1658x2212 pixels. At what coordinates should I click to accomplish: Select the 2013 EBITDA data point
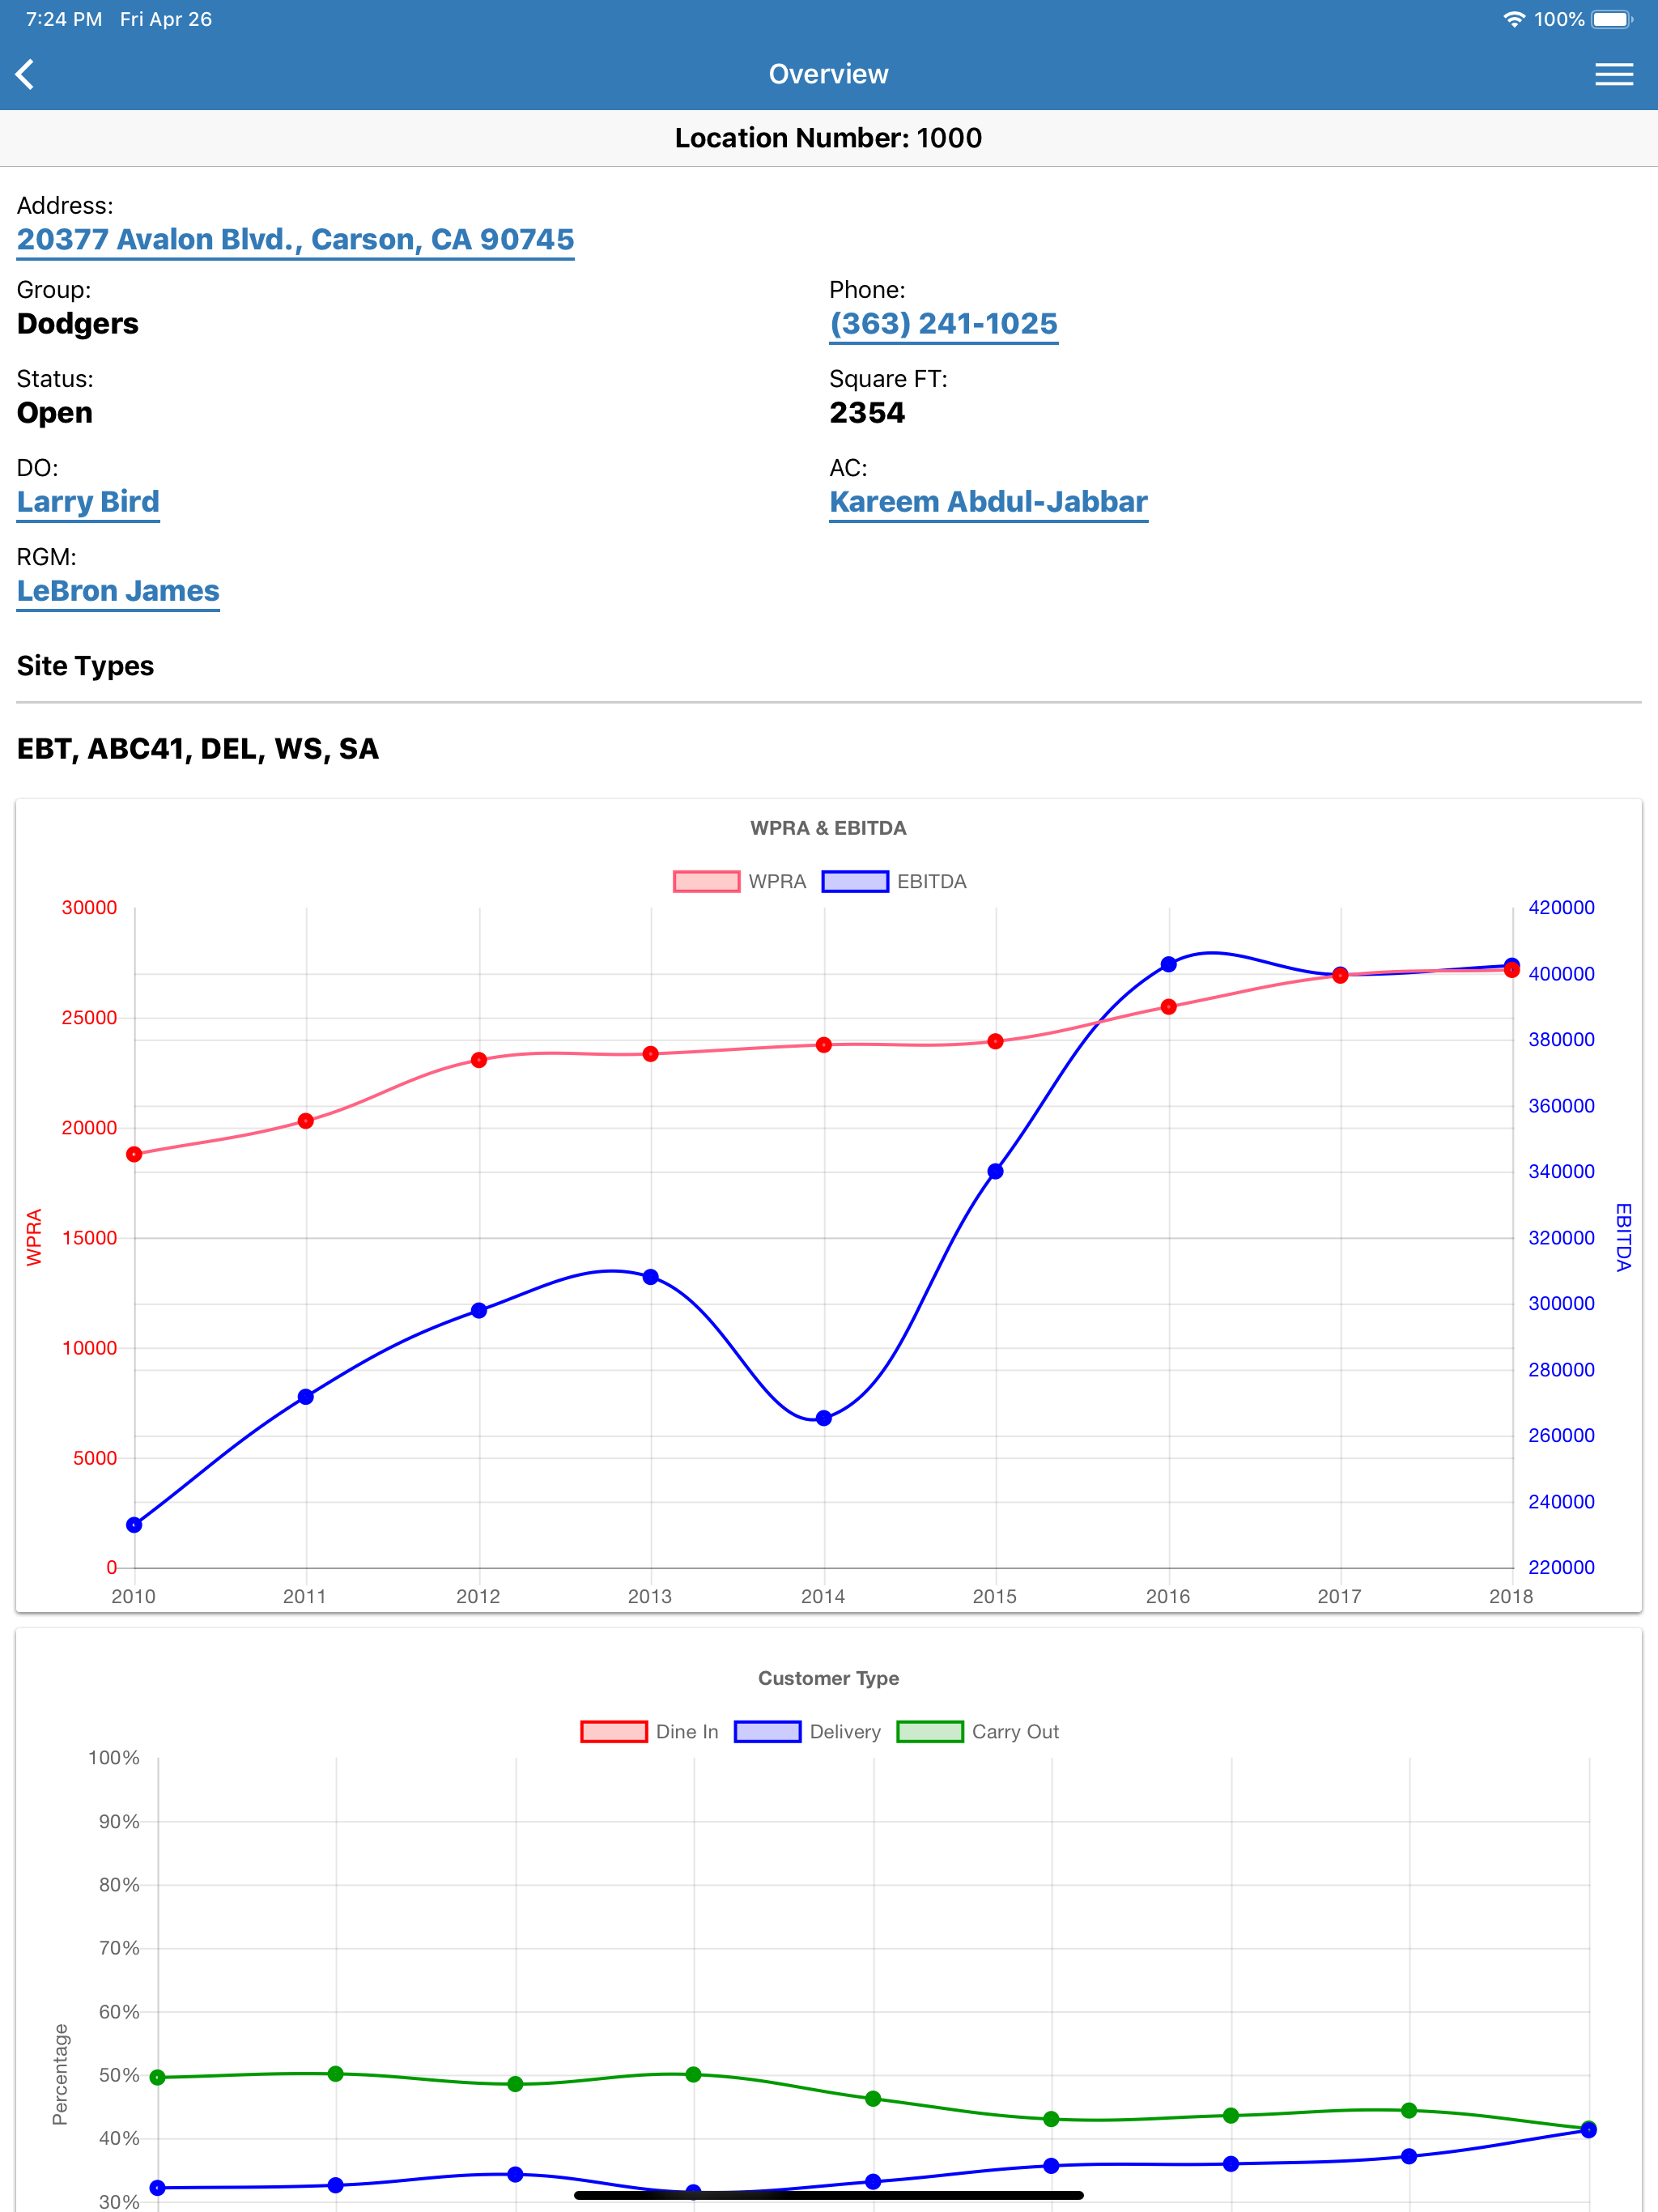[651, 1277]
